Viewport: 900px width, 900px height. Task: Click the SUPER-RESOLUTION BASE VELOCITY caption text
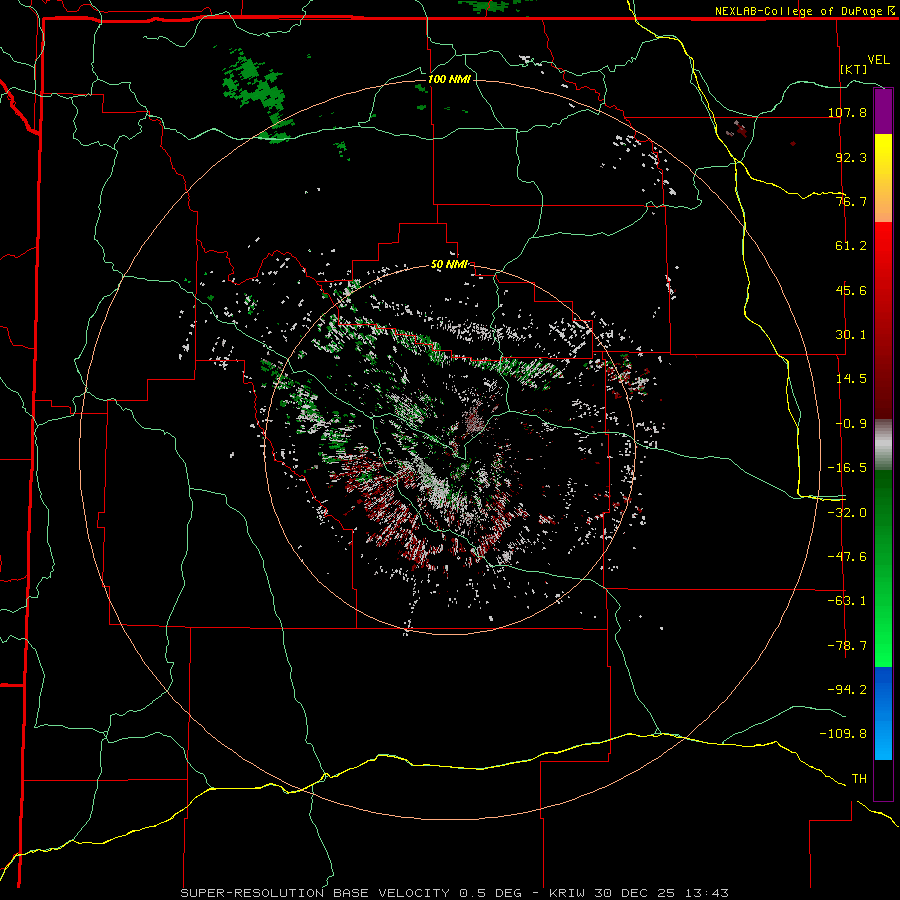[x=315, y=893]
